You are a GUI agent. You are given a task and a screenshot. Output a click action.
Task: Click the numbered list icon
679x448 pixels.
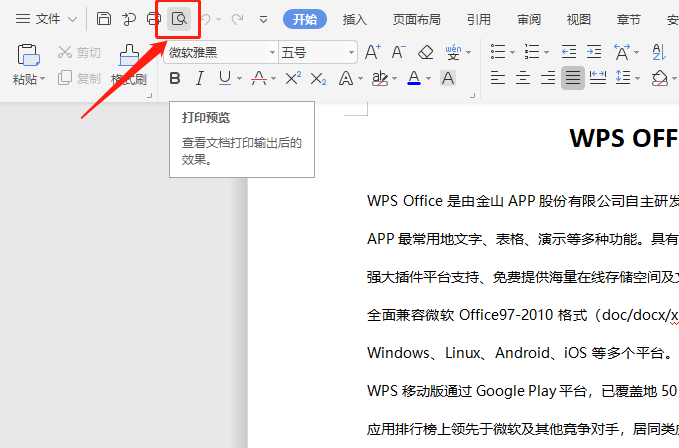pyautogui.click(x=532, y=52)
